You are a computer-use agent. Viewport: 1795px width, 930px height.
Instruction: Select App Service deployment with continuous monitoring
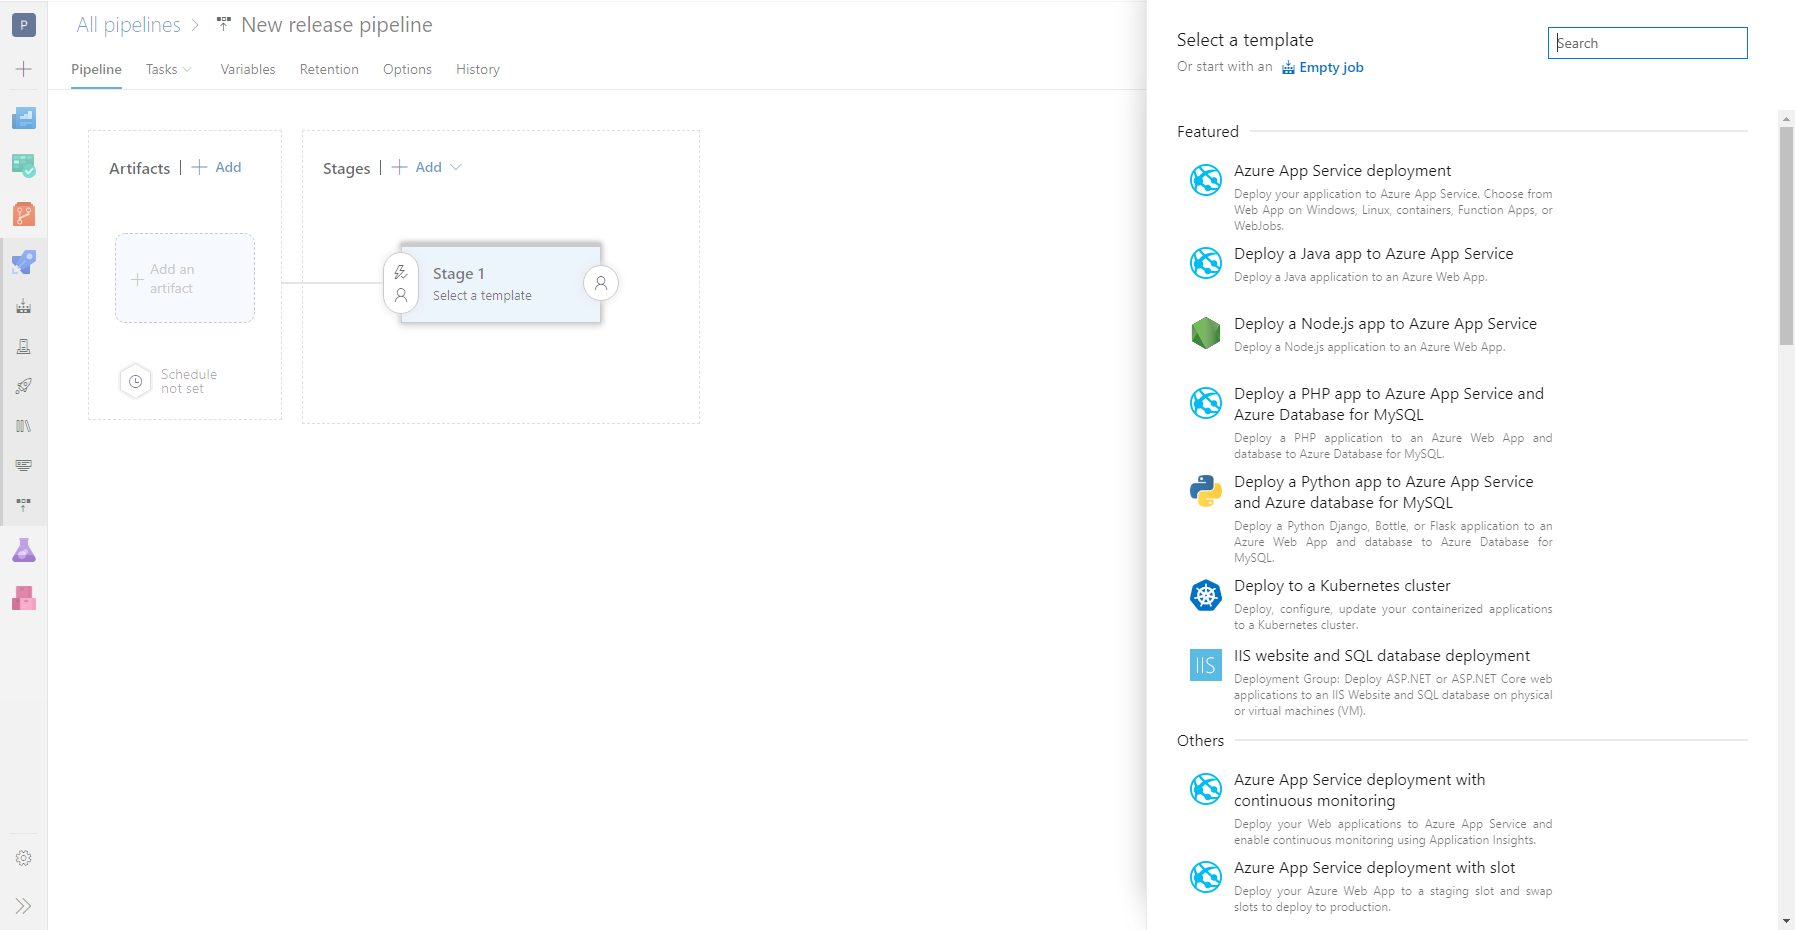pyautogui.click(x=1359, y=790)
